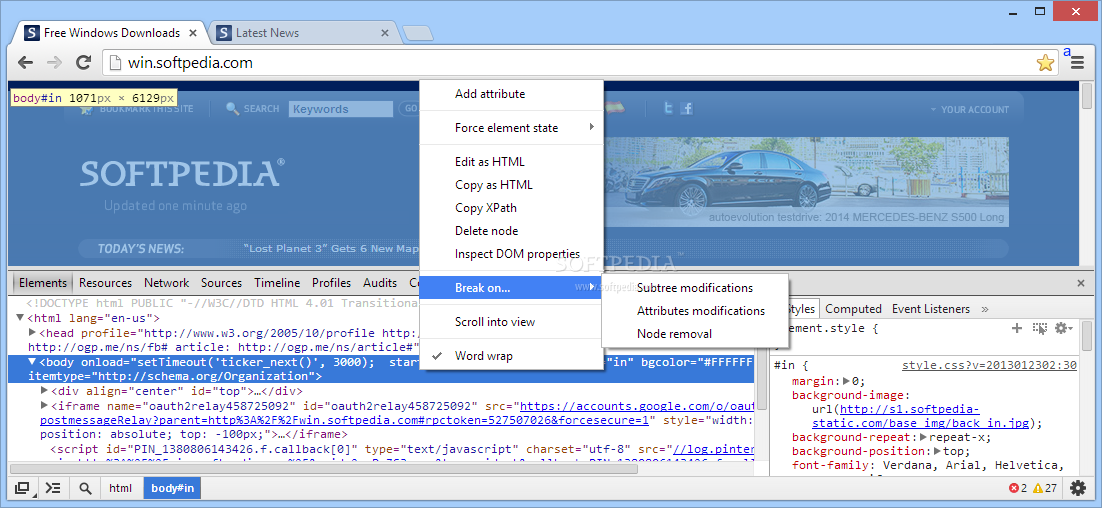Open the Event Listeners tab
The image size is (1102, 508).
click(x=931, y=309)
